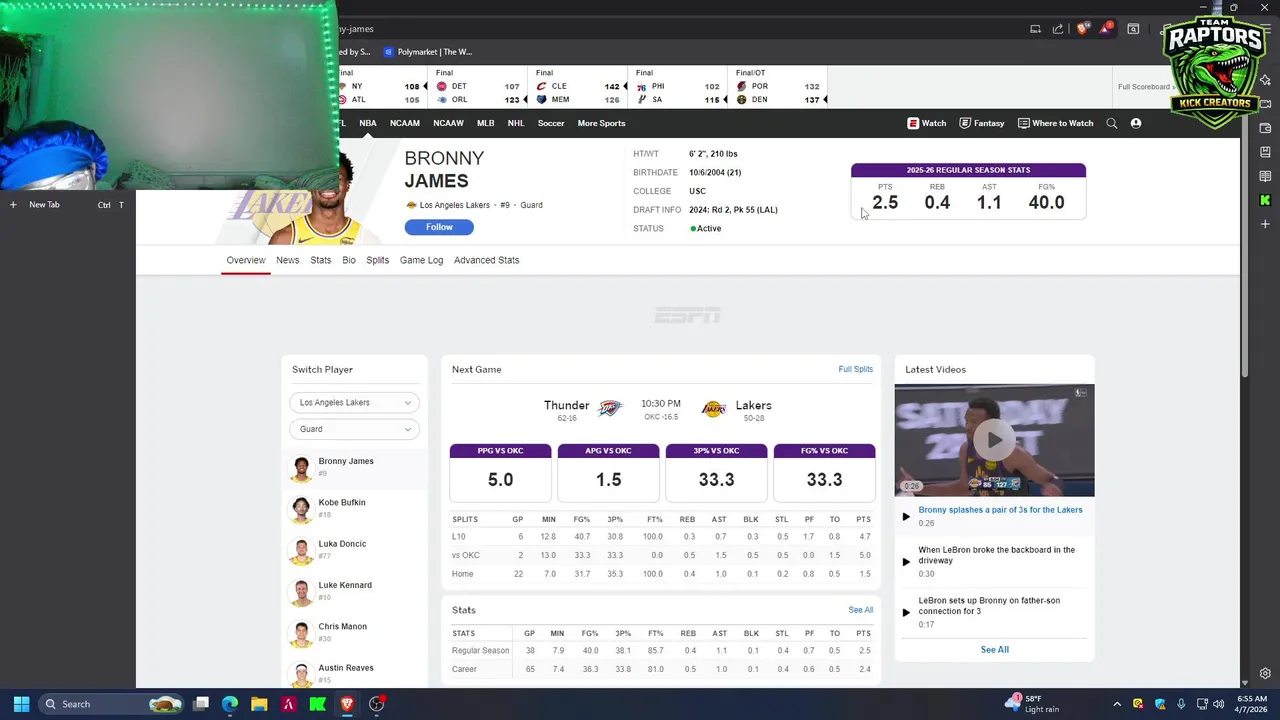Click the Windows taskbar Search box
Screen dimensions: 1280x720
point(113,704)
